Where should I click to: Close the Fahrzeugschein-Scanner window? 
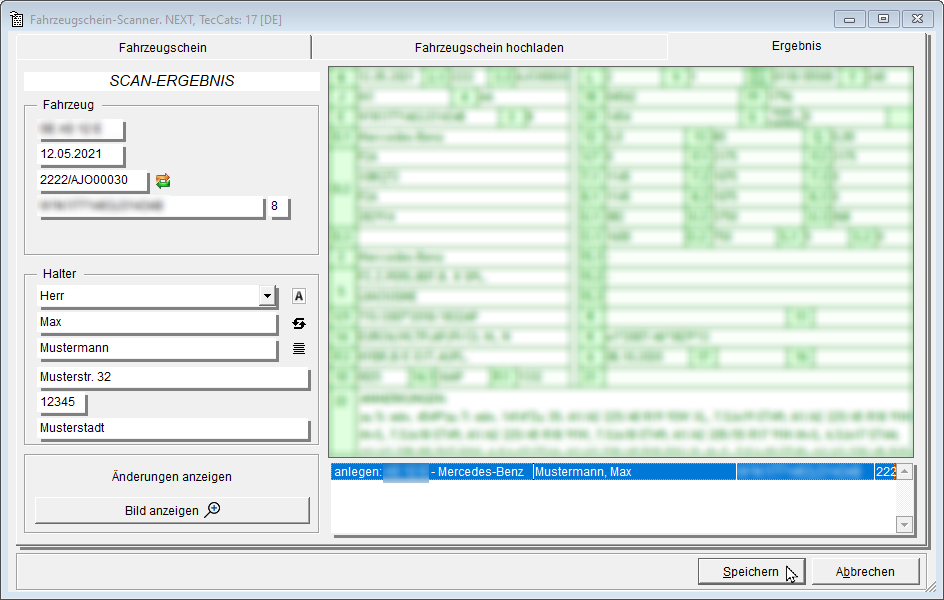[x=917, y=19]
